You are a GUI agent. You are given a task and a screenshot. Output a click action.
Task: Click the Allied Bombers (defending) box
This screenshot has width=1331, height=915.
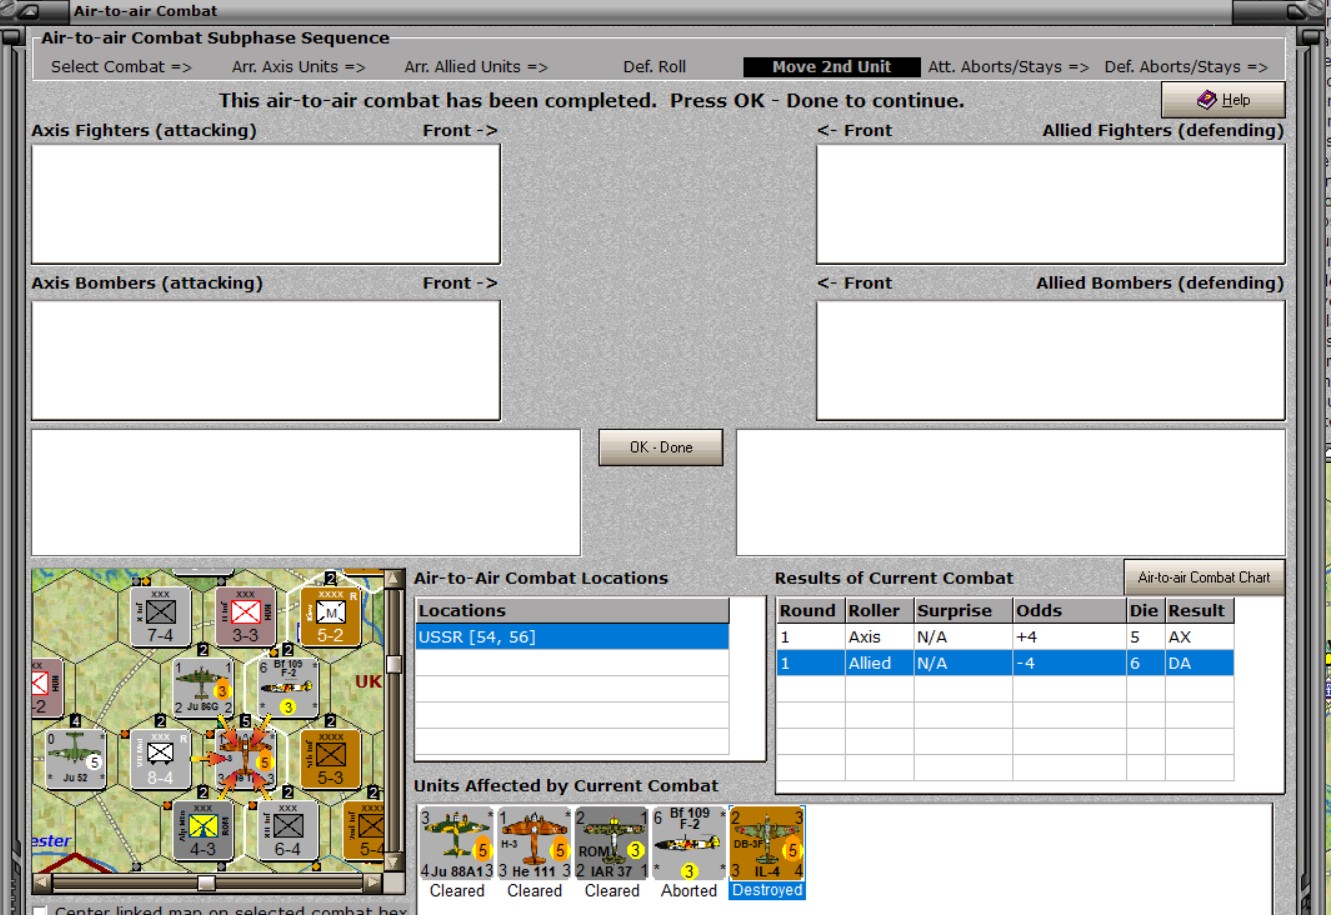pyautogui.click(x=1051, y=360)
